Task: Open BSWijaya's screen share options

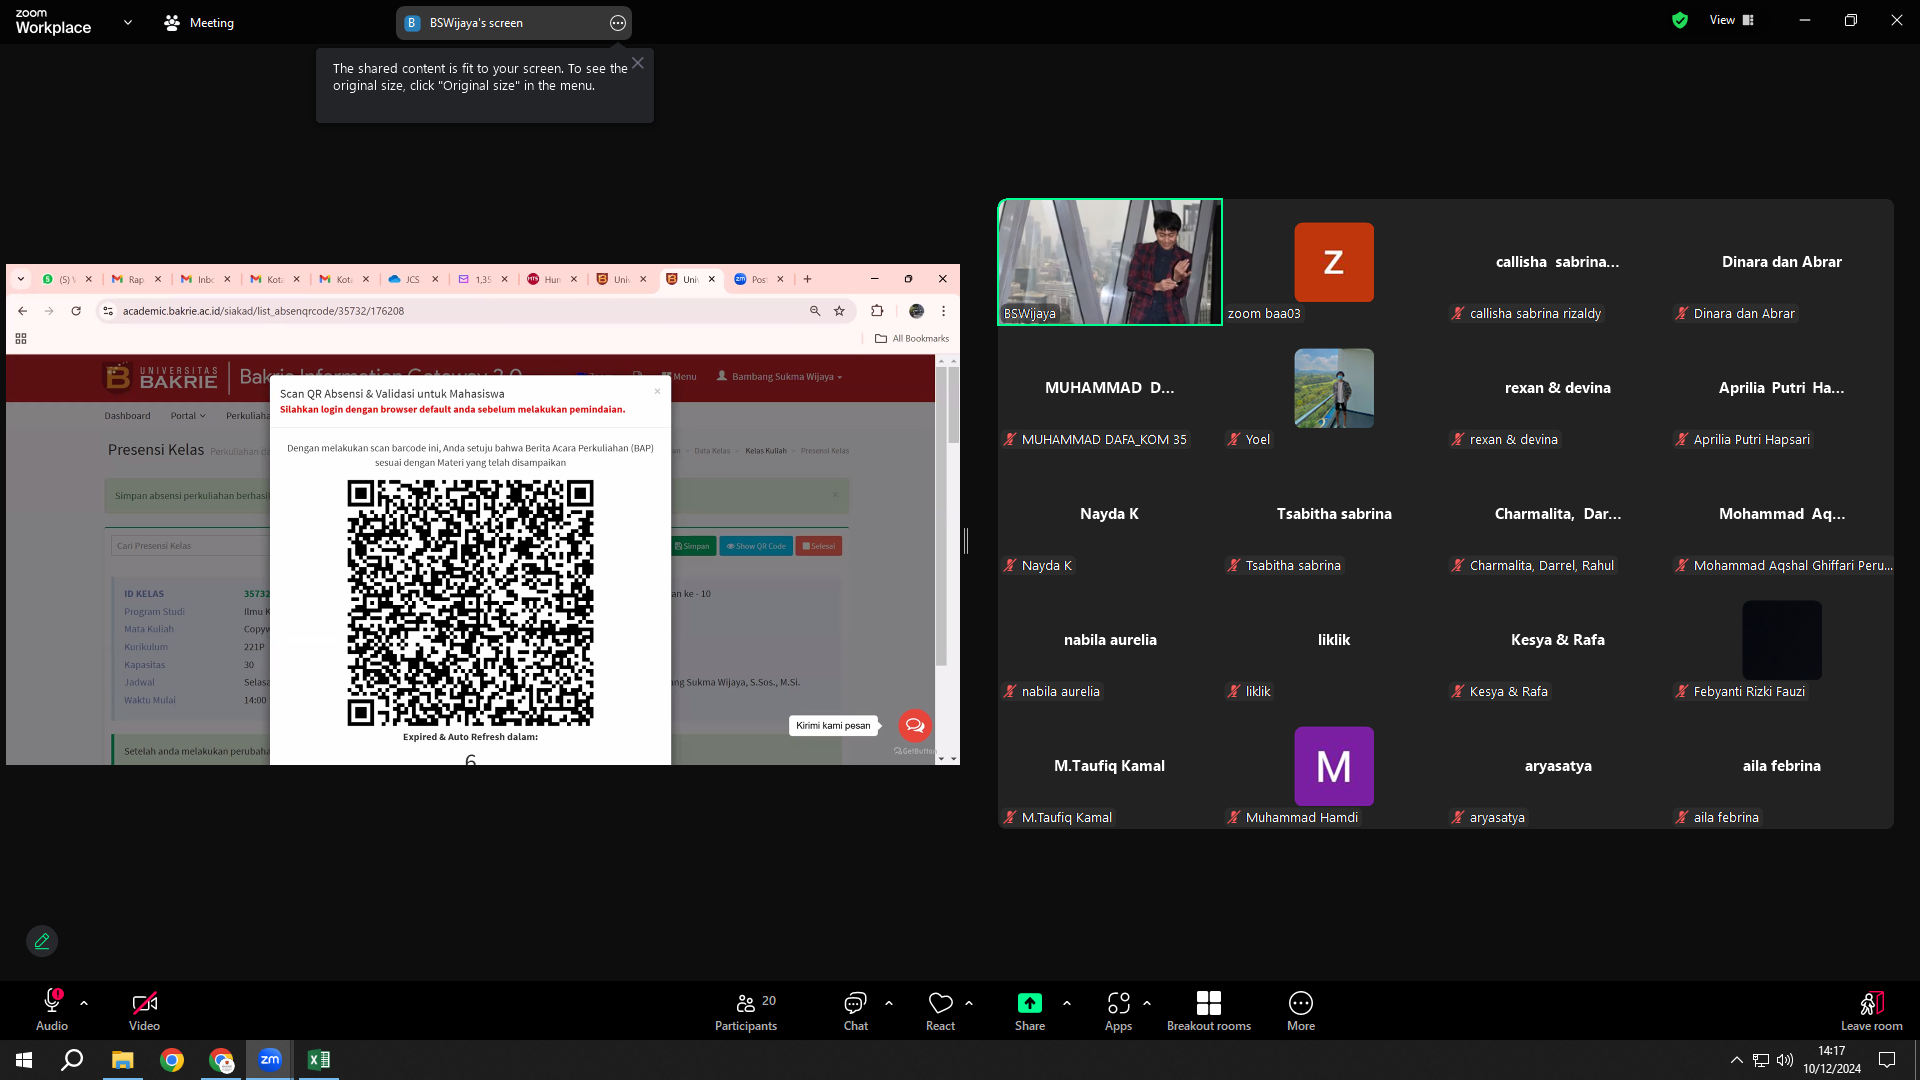Action: coord(618,23)
